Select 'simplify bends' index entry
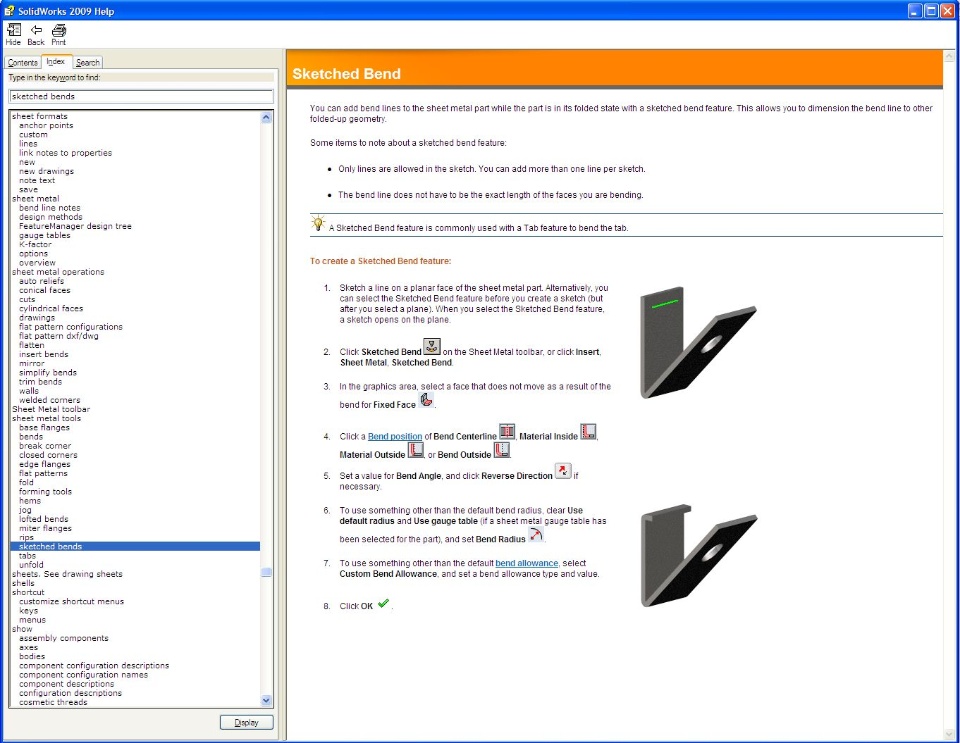Image resolution: width=960 pixels, height=743 pixels. (48, 373)
